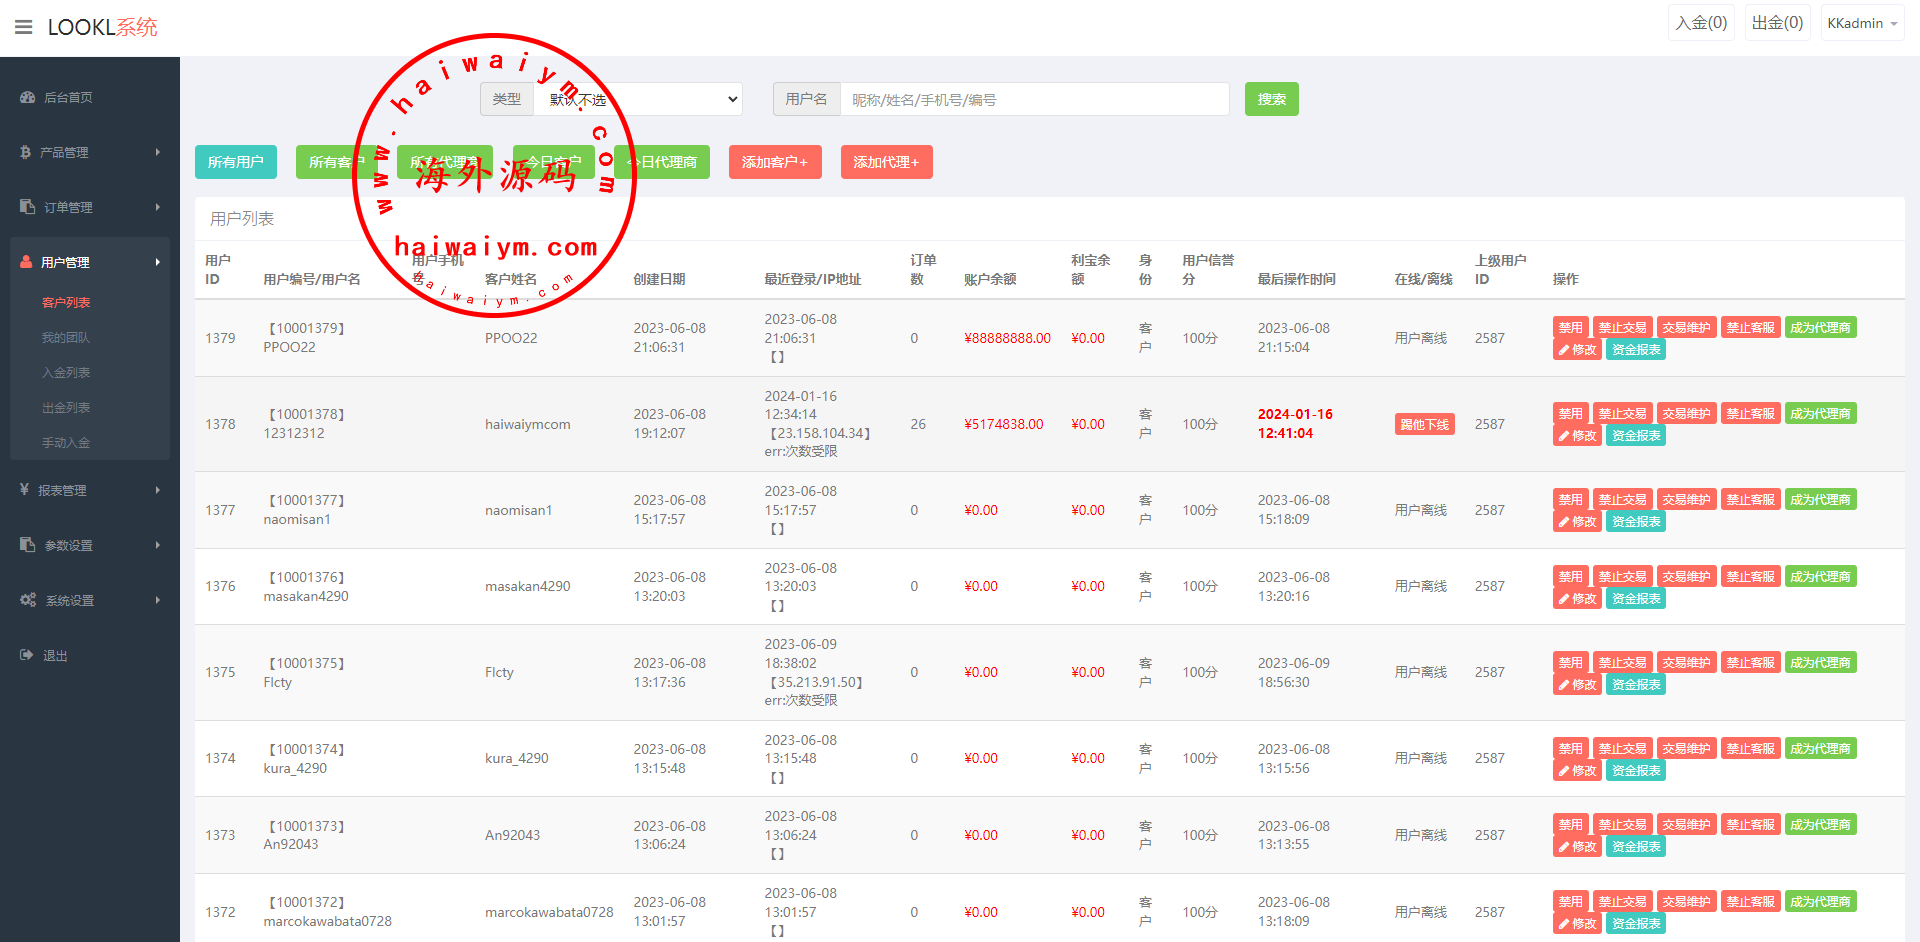
Task: Toggle 禁止客服 for user 1375
Action: click(x=1750, y=663)
